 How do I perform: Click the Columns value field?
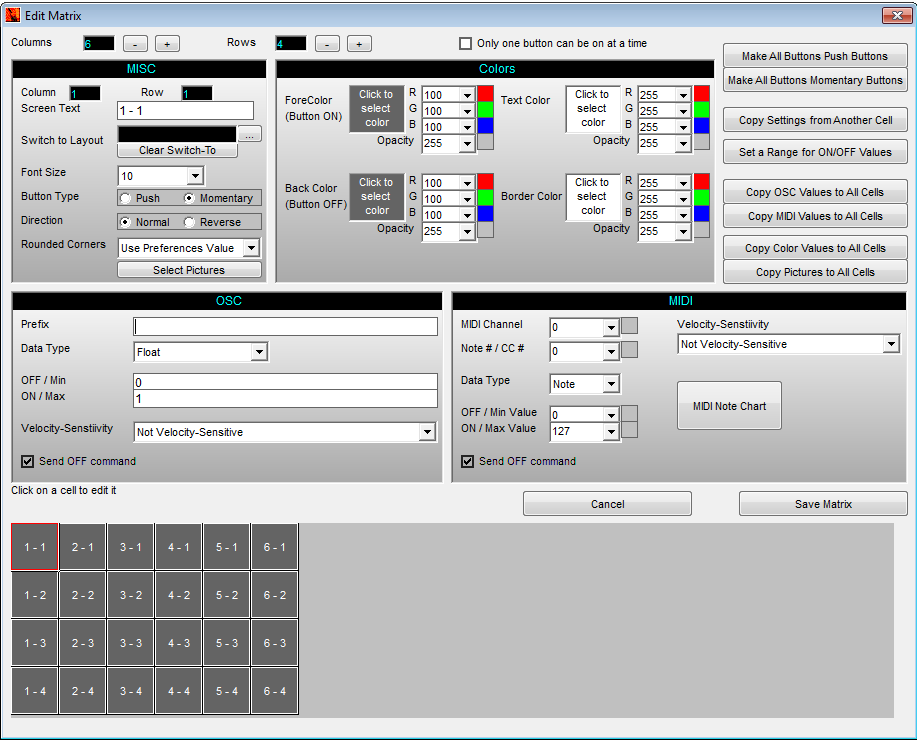[98, 43]
